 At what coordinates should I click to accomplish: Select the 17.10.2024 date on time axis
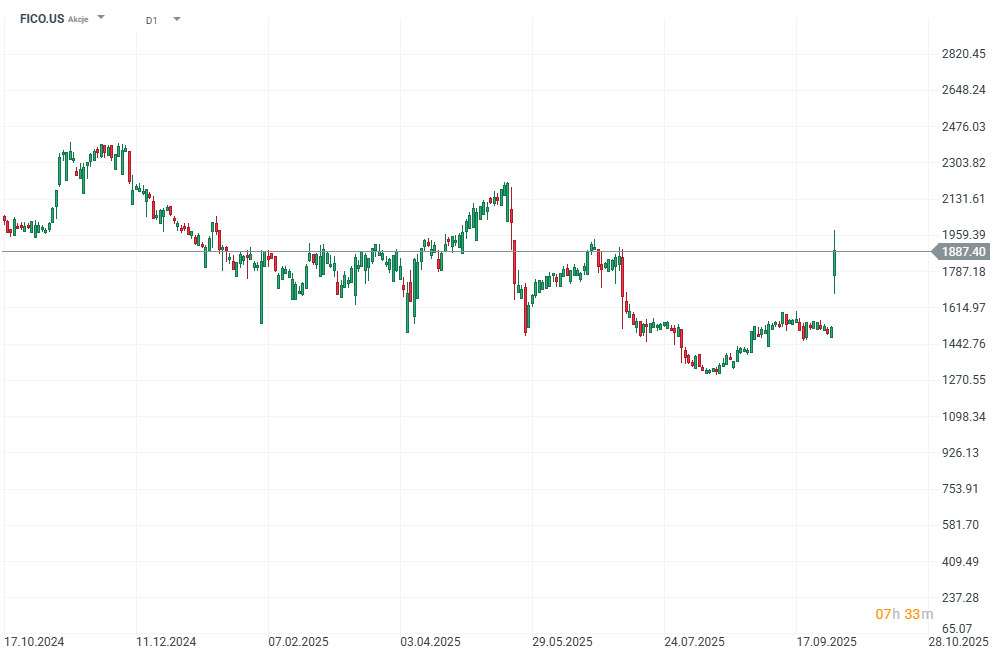coord(33,641)
